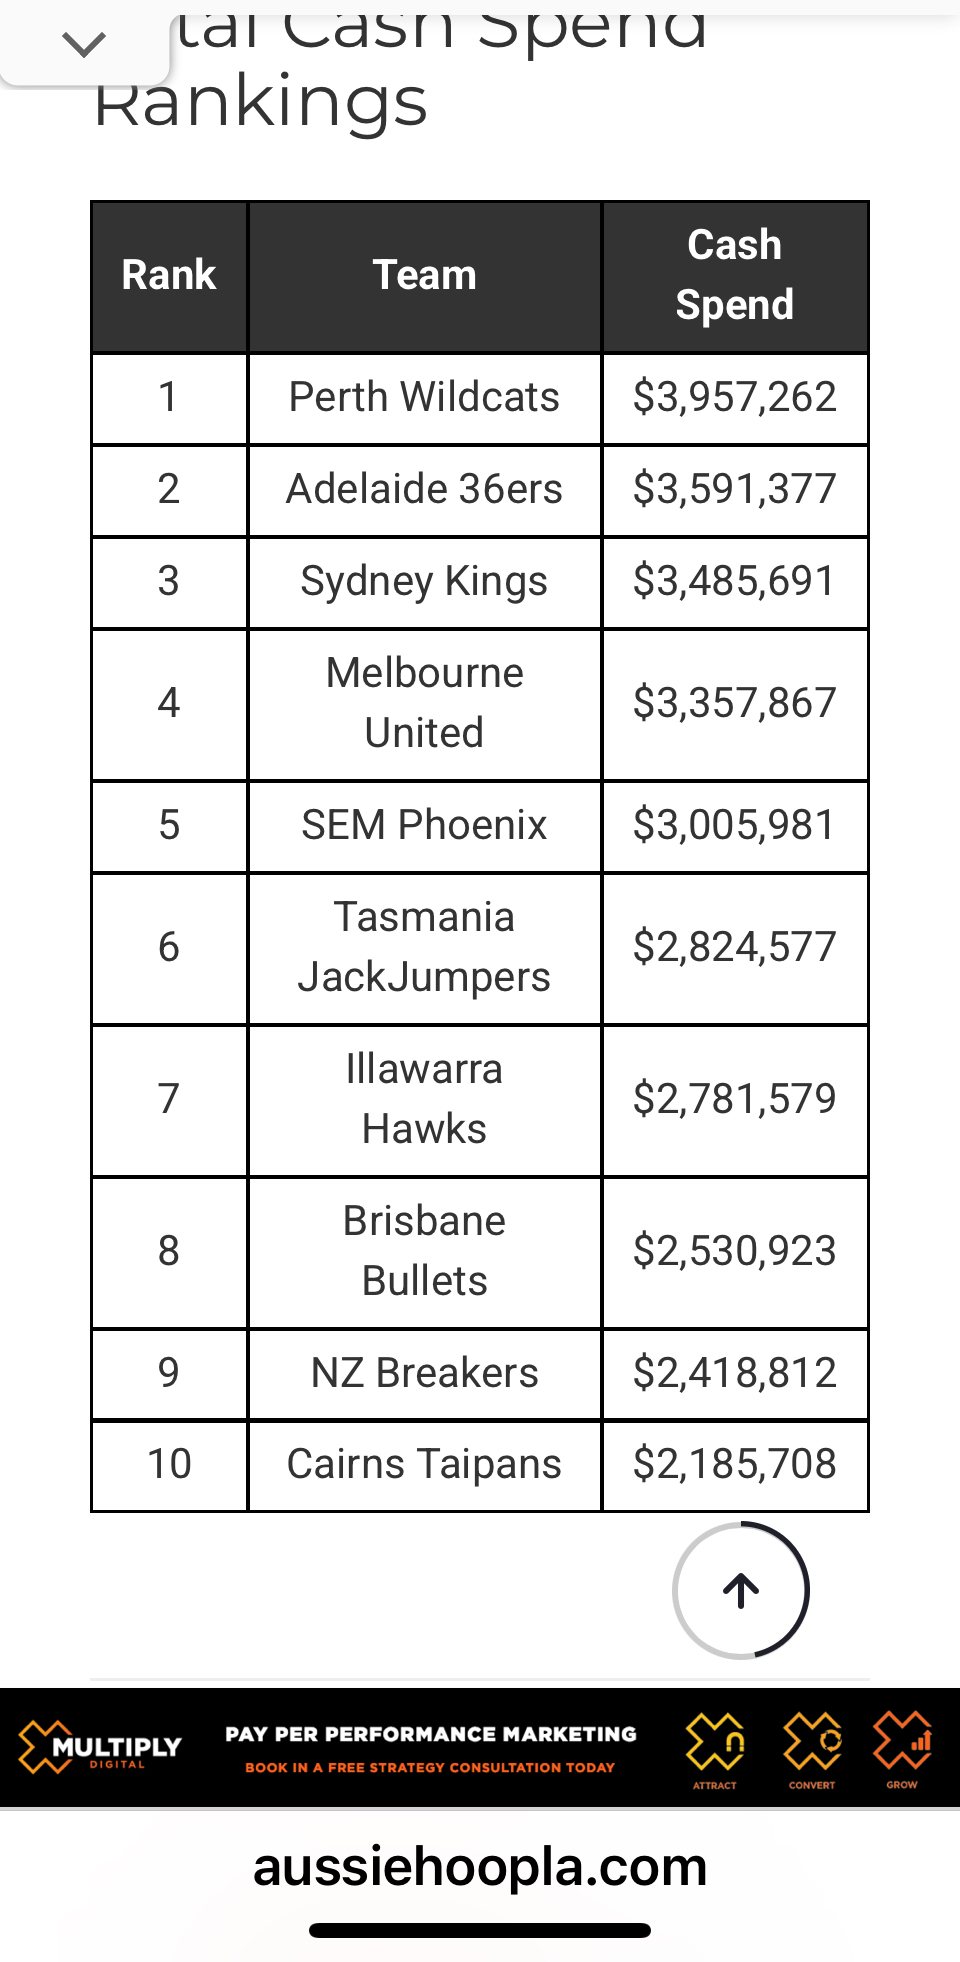This screenshot has height=1962, width=960.
Task: Select the Perth Wildcats table cell
Action: coord(424,397)
